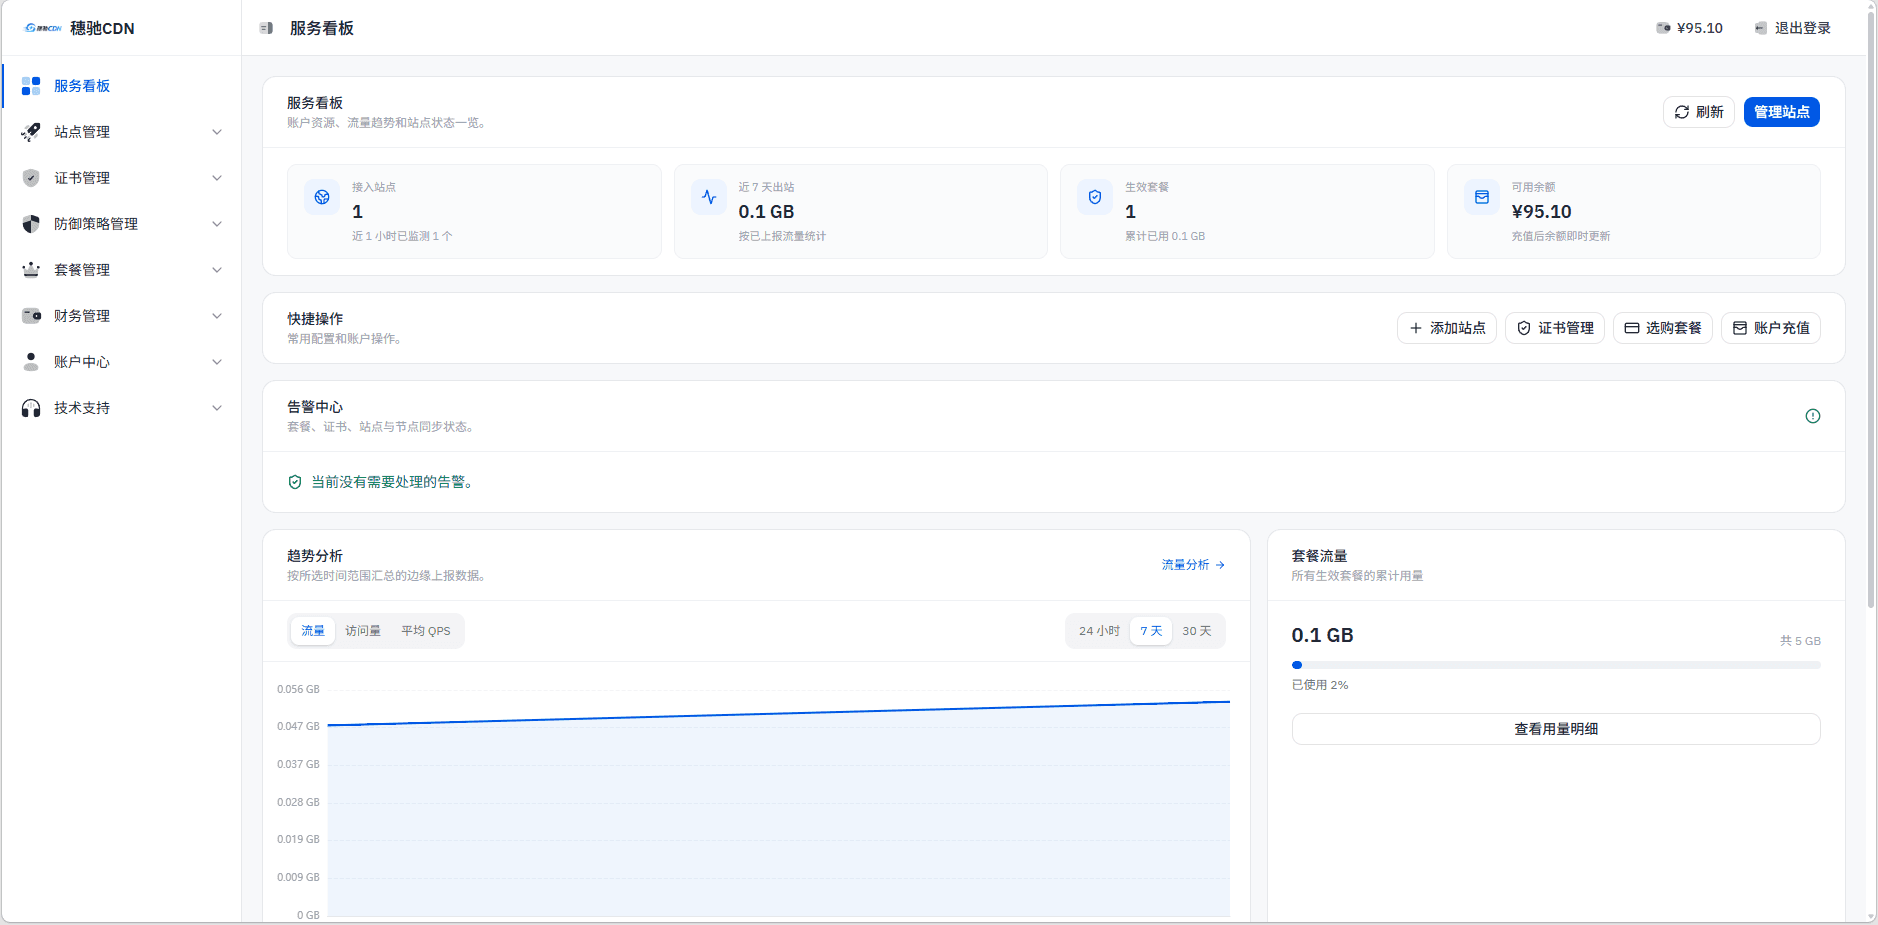The image size is (1878, 925).
Task: Click 累计已用 0.1 GB text
Action: click(x=1165, y=236)
